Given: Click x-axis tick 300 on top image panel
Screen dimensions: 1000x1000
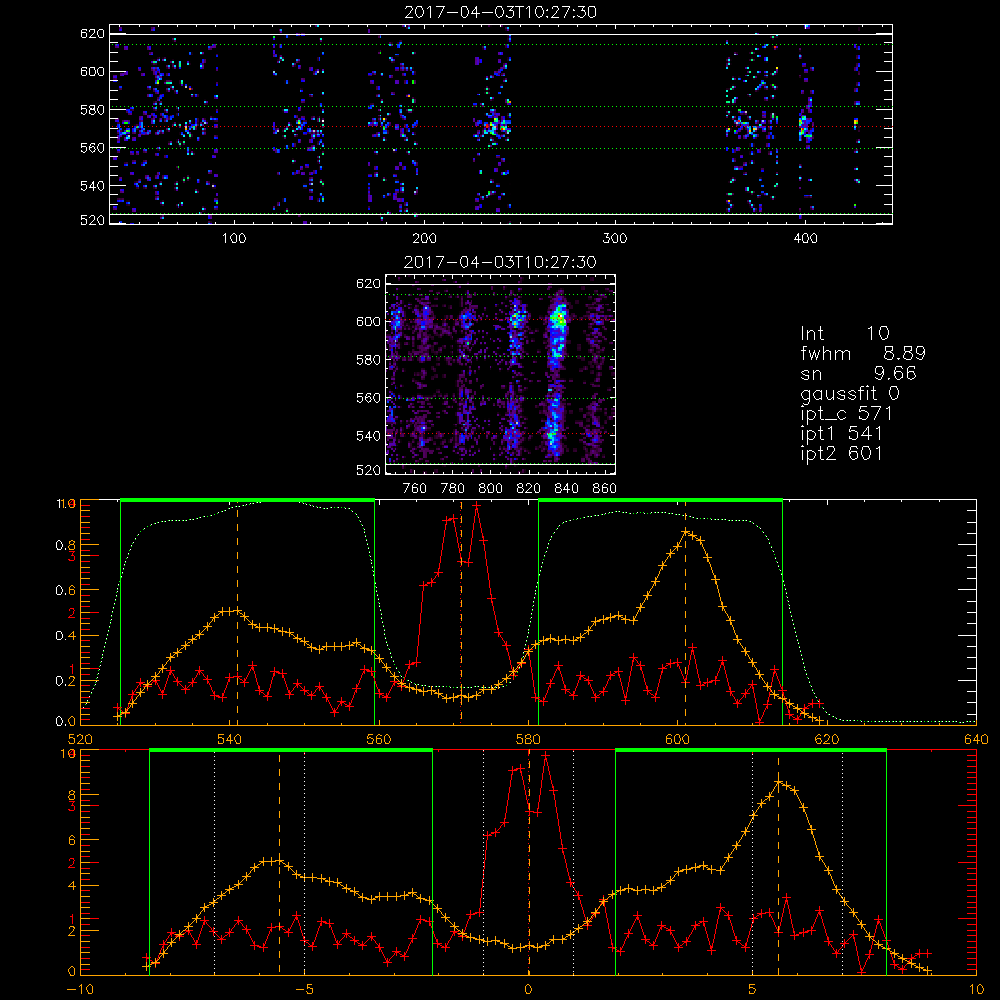Looking at the screenshot, I should pos(615,239).
